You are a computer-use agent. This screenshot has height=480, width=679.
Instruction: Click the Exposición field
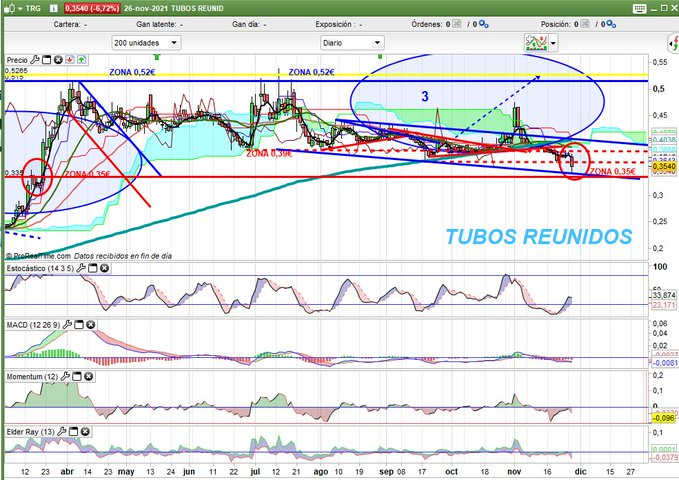point(338,25)
